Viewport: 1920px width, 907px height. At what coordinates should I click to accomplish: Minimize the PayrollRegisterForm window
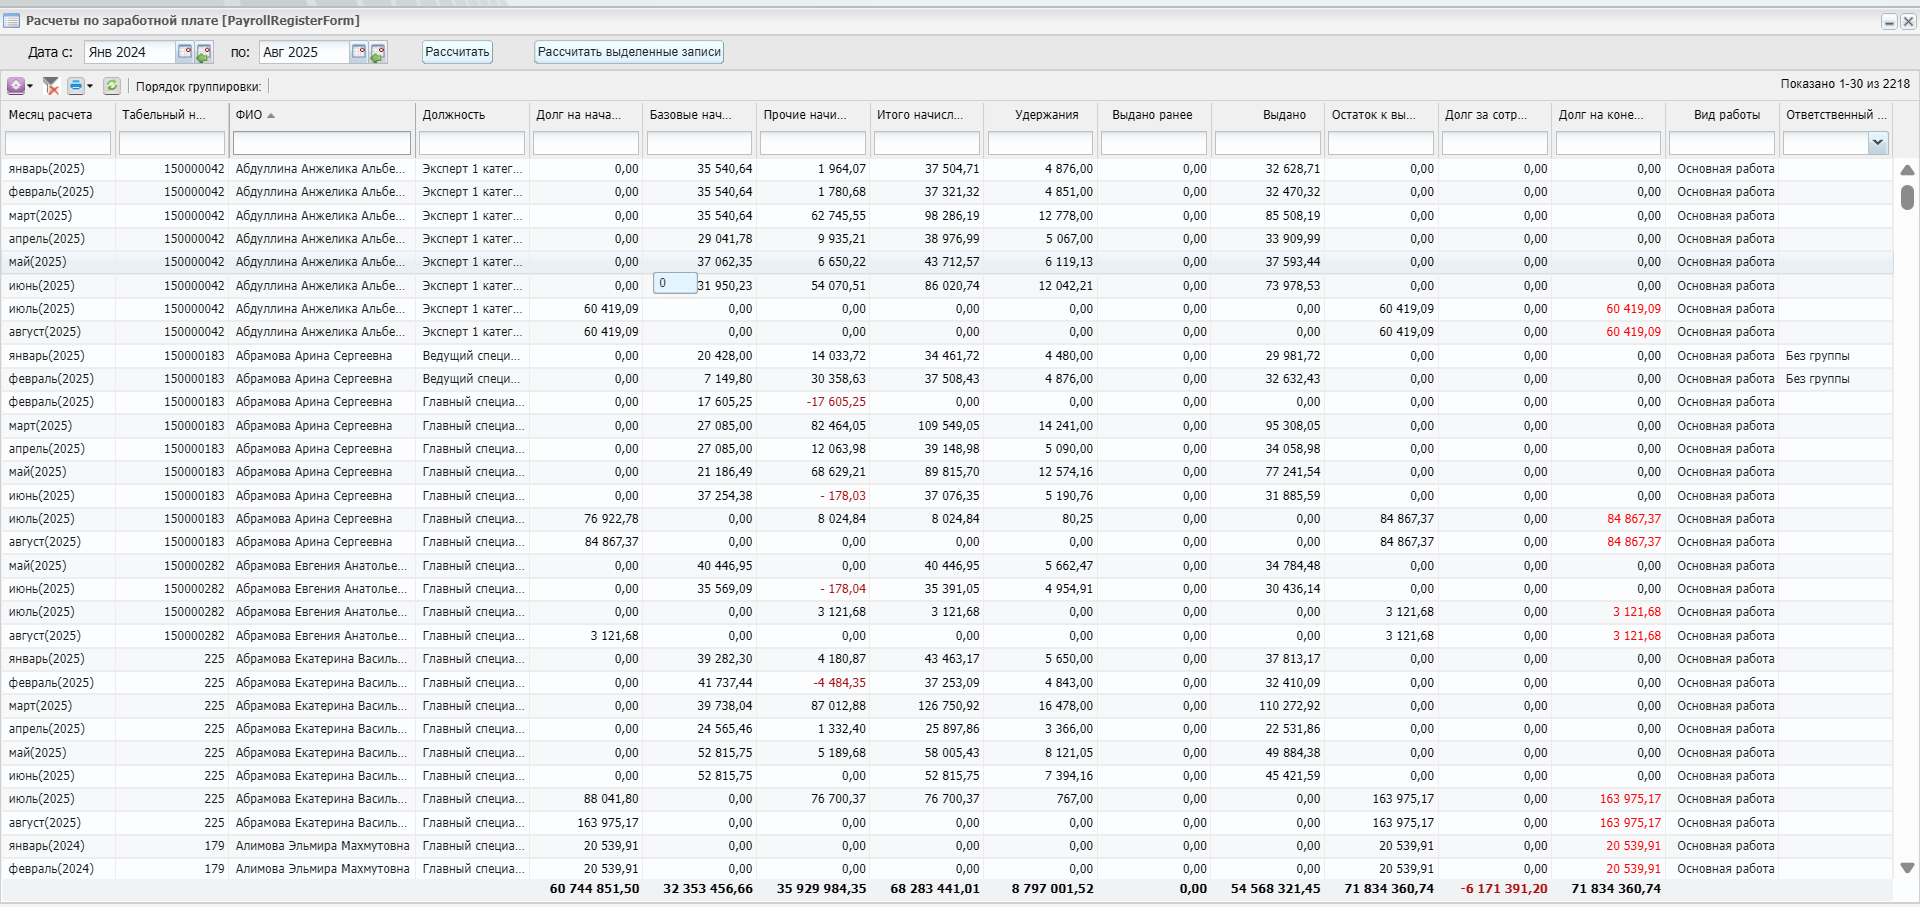pos(1889,21)
